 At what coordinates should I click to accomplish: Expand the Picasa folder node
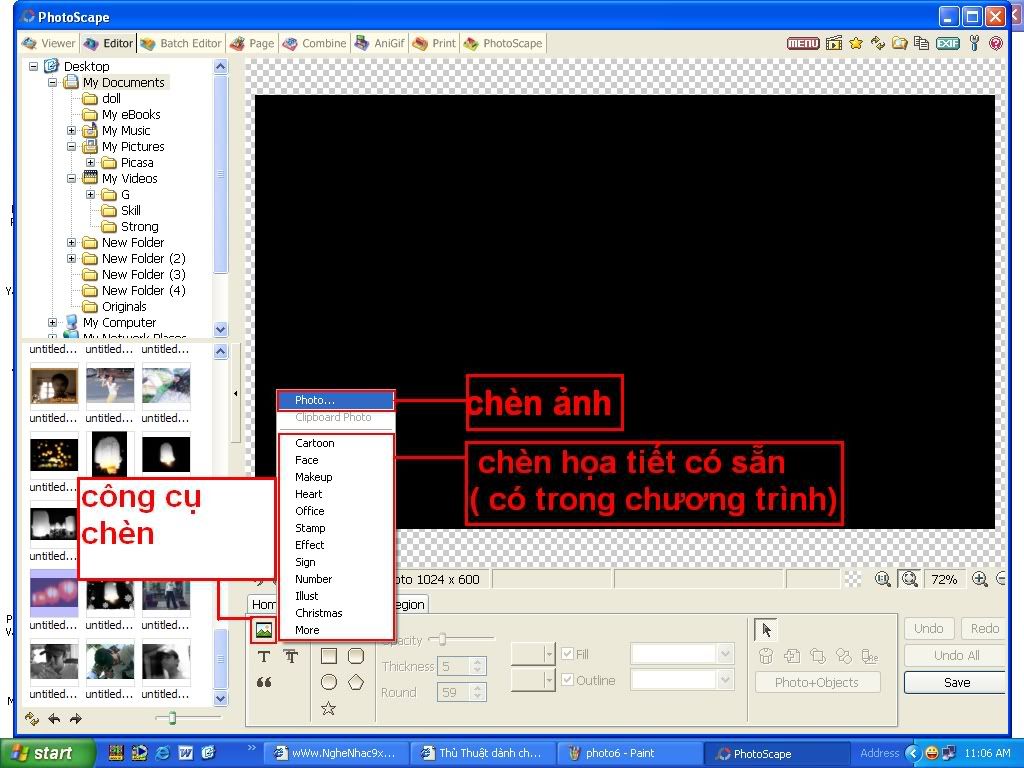90,163
